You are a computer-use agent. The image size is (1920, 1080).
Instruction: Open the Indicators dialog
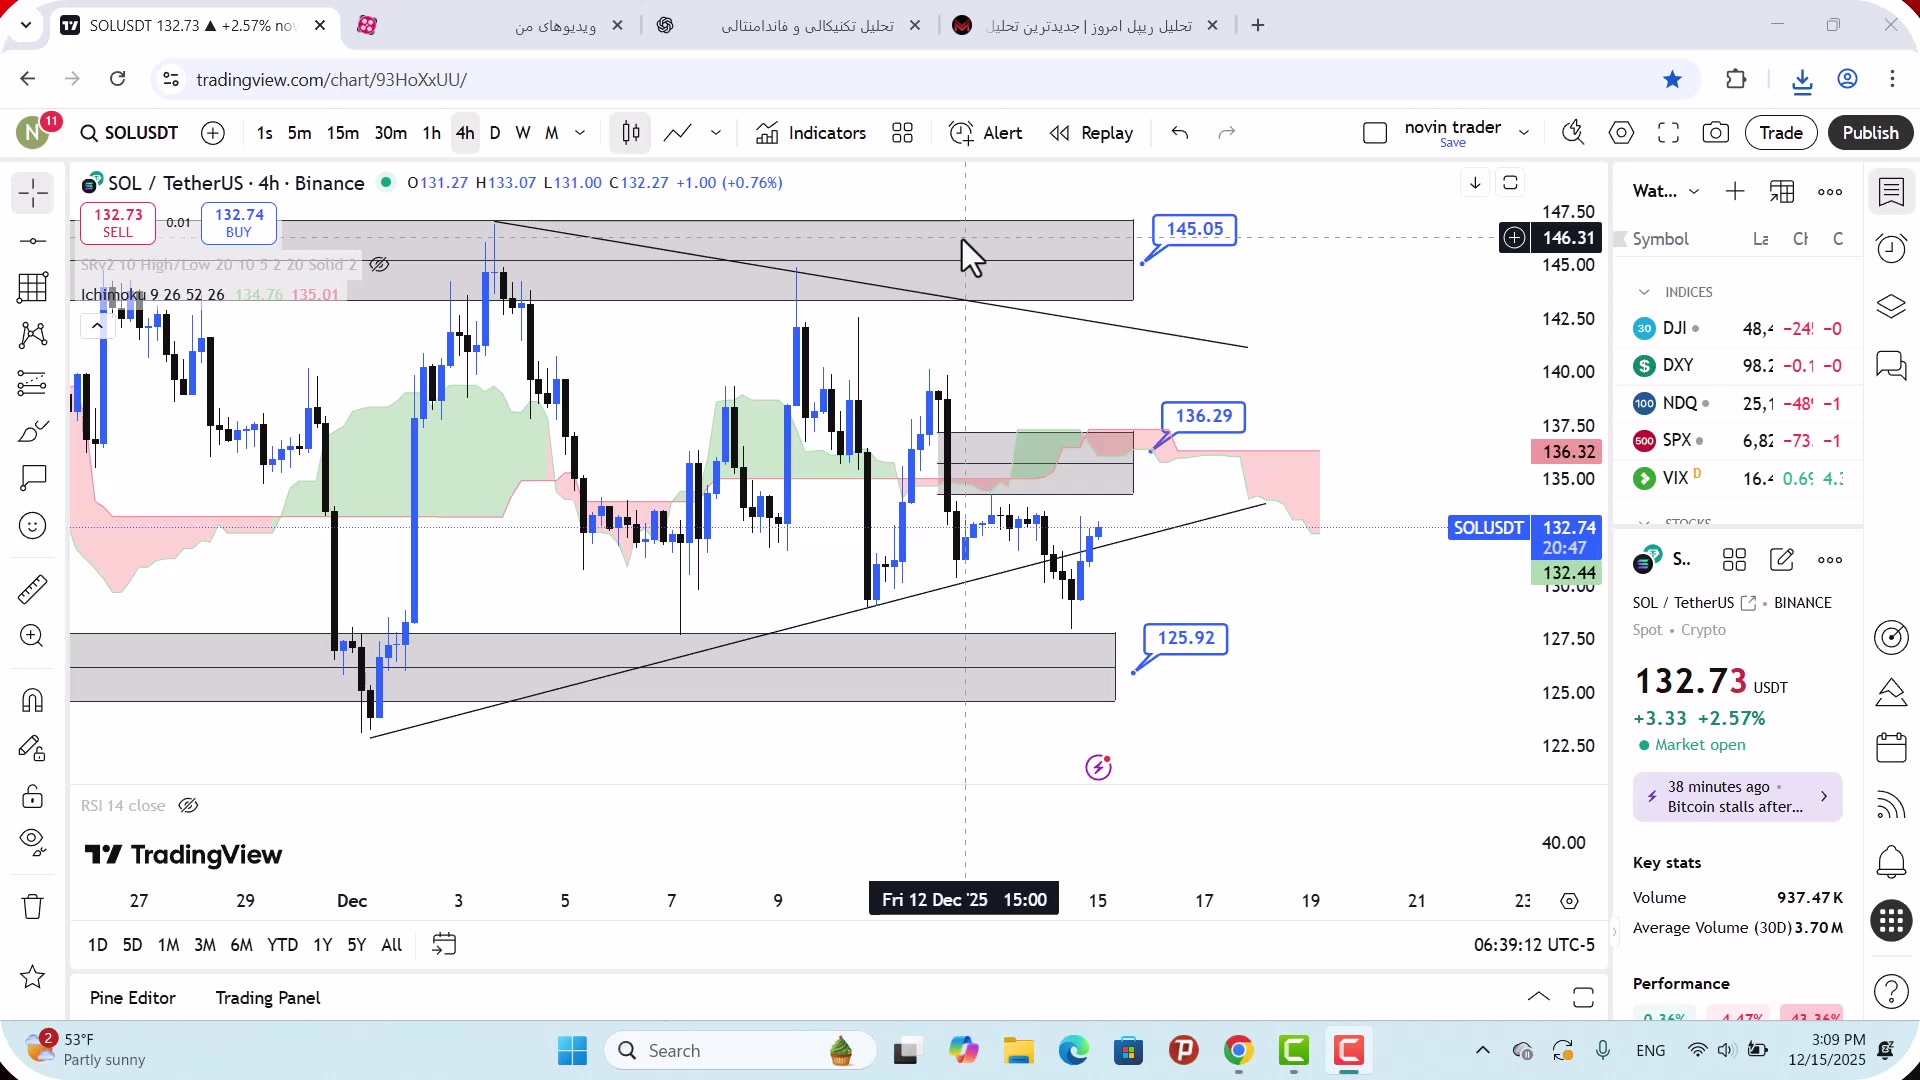(x=811, y=133)
